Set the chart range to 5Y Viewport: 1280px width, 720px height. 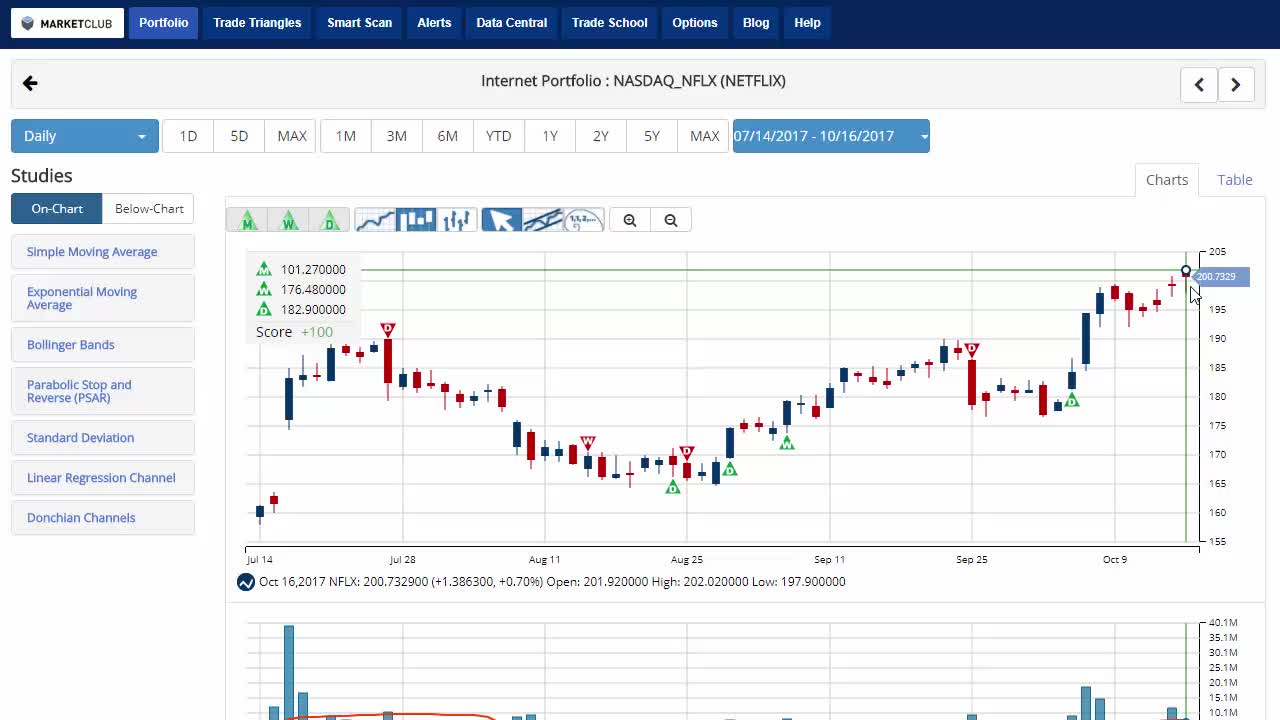pos(652,136)
